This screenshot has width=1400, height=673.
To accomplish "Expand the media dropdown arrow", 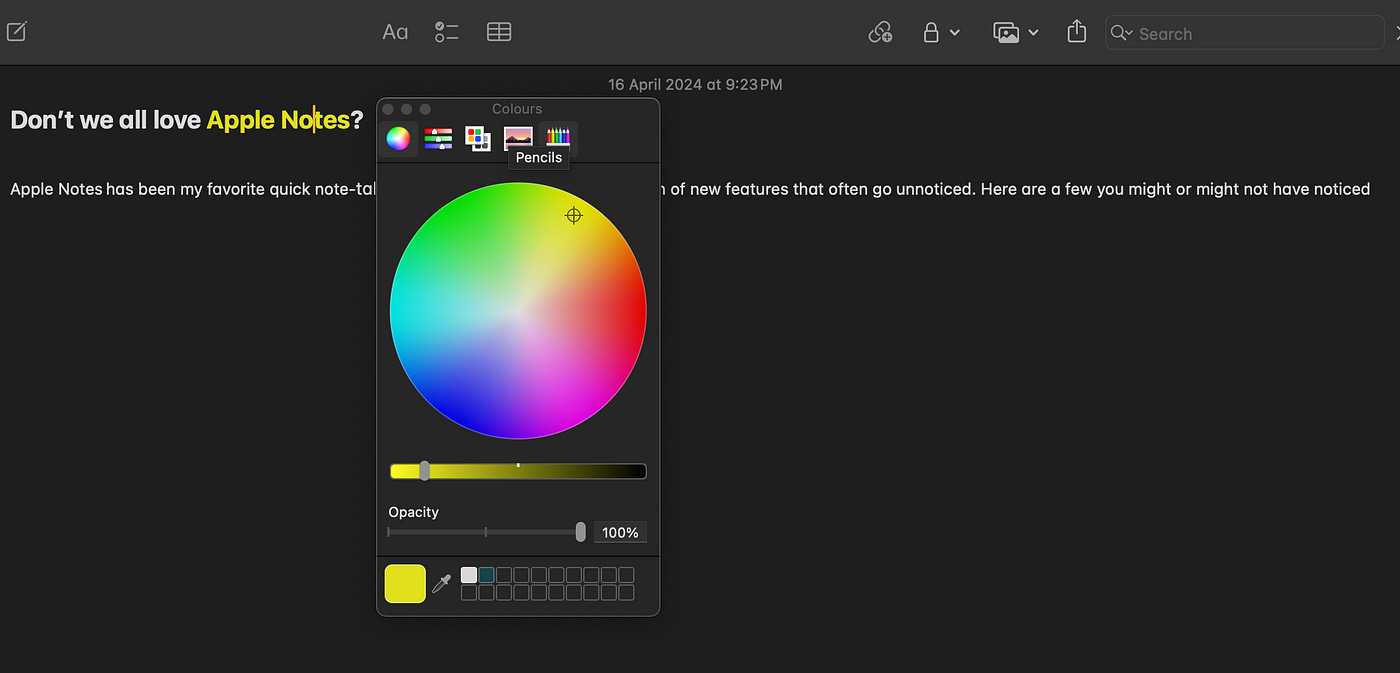I will pyautogui.click(x=1034, y=33).
